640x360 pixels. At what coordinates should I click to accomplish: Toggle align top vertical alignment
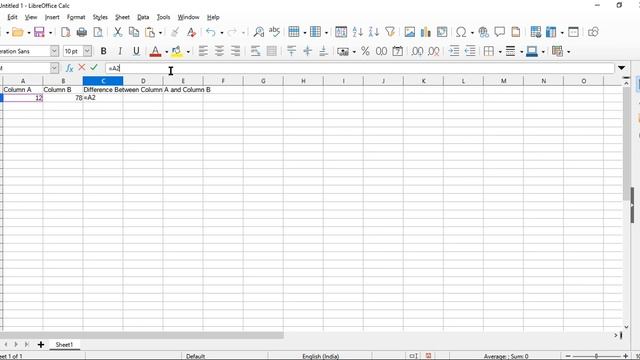pos(291,51)
